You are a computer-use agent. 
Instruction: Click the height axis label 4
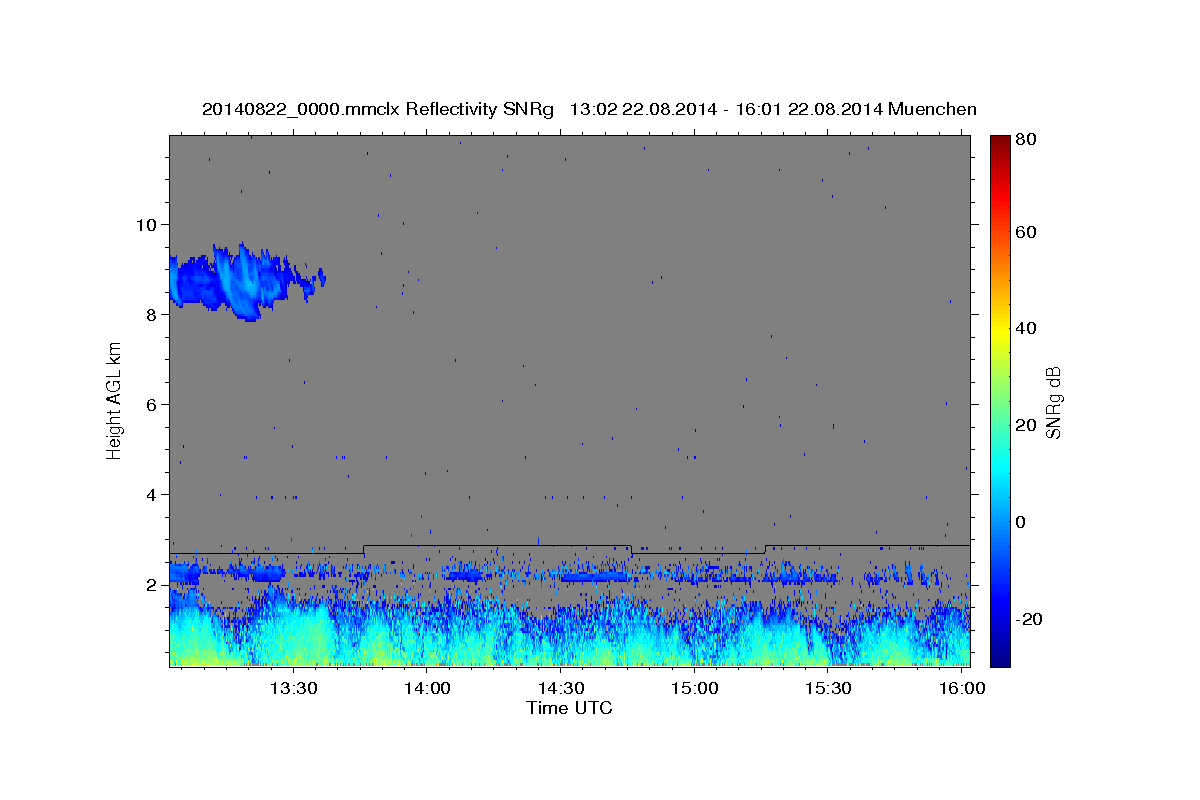click(153, 494)
